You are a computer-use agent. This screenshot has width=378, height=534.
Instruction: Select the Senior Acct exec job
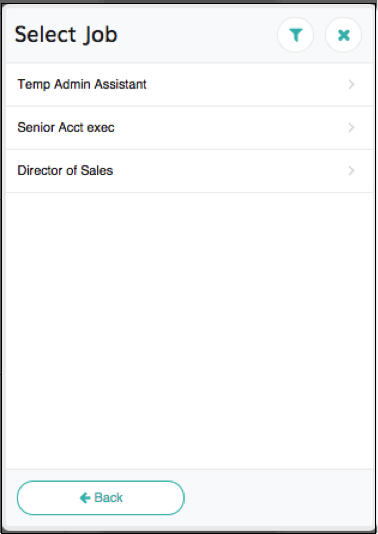pos(66,127)
